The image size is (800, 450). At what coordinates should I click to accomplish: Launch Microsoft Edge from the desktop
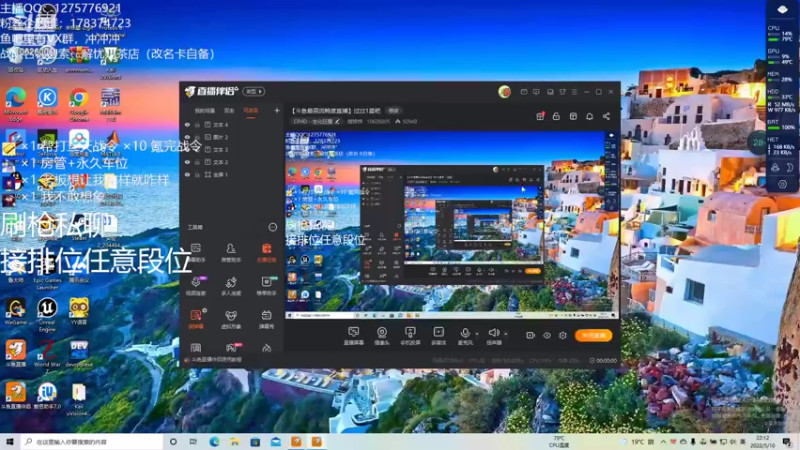point(16,104)
